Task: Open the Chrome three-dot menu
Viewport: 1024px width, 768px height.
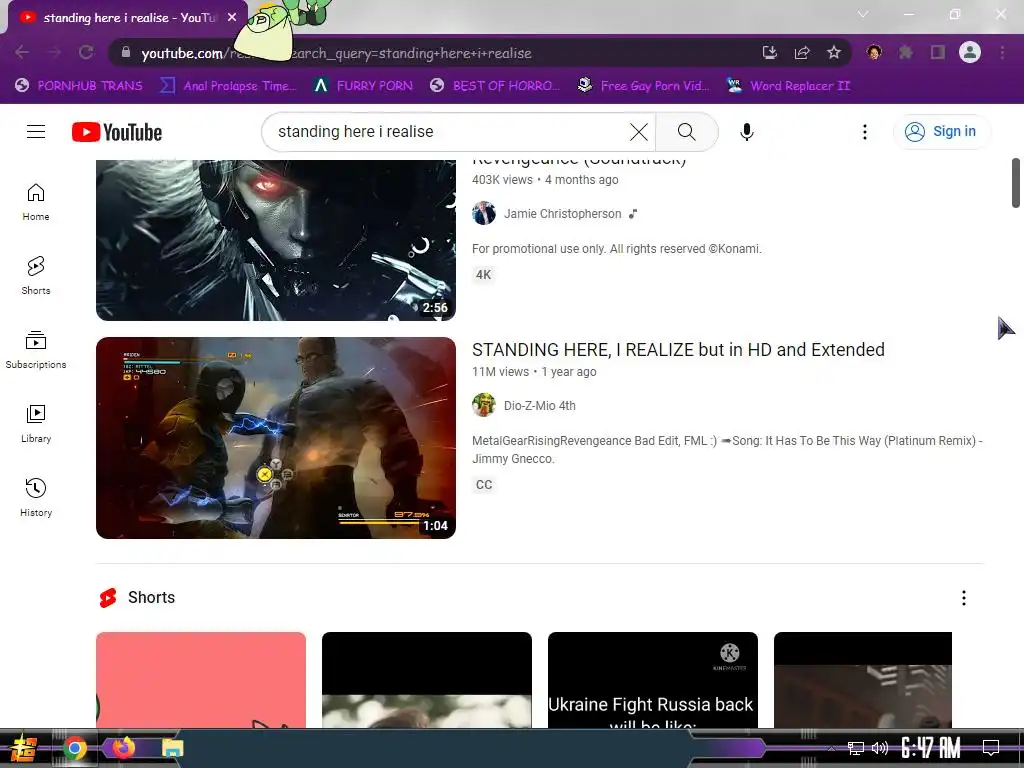Action: pyautogui.click(x=1002, y=52)
